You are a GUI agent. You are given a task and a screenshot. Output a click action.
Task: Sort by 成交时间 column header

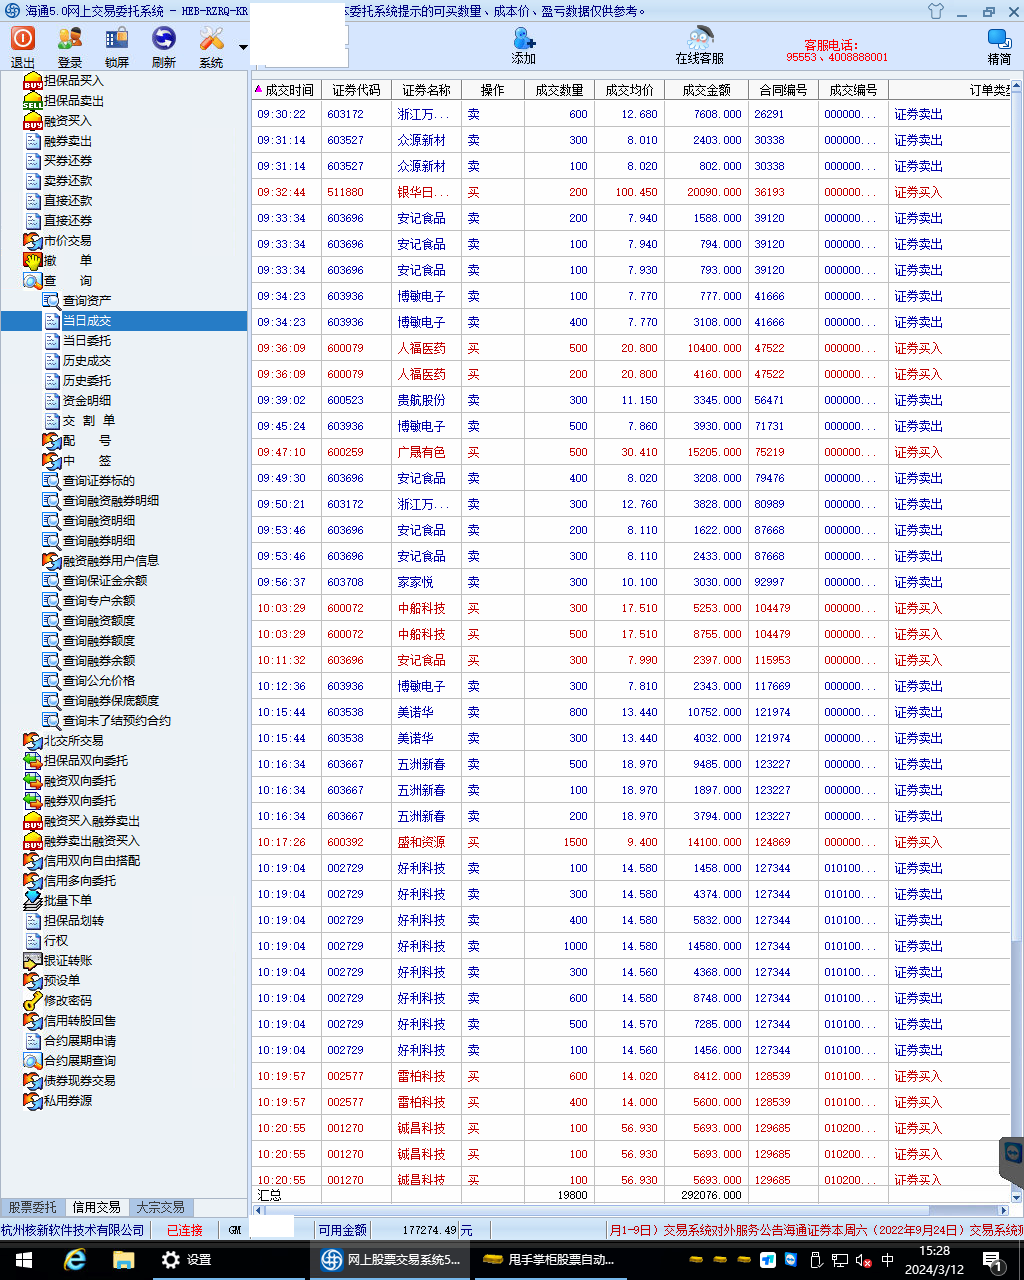click(286, 90)
